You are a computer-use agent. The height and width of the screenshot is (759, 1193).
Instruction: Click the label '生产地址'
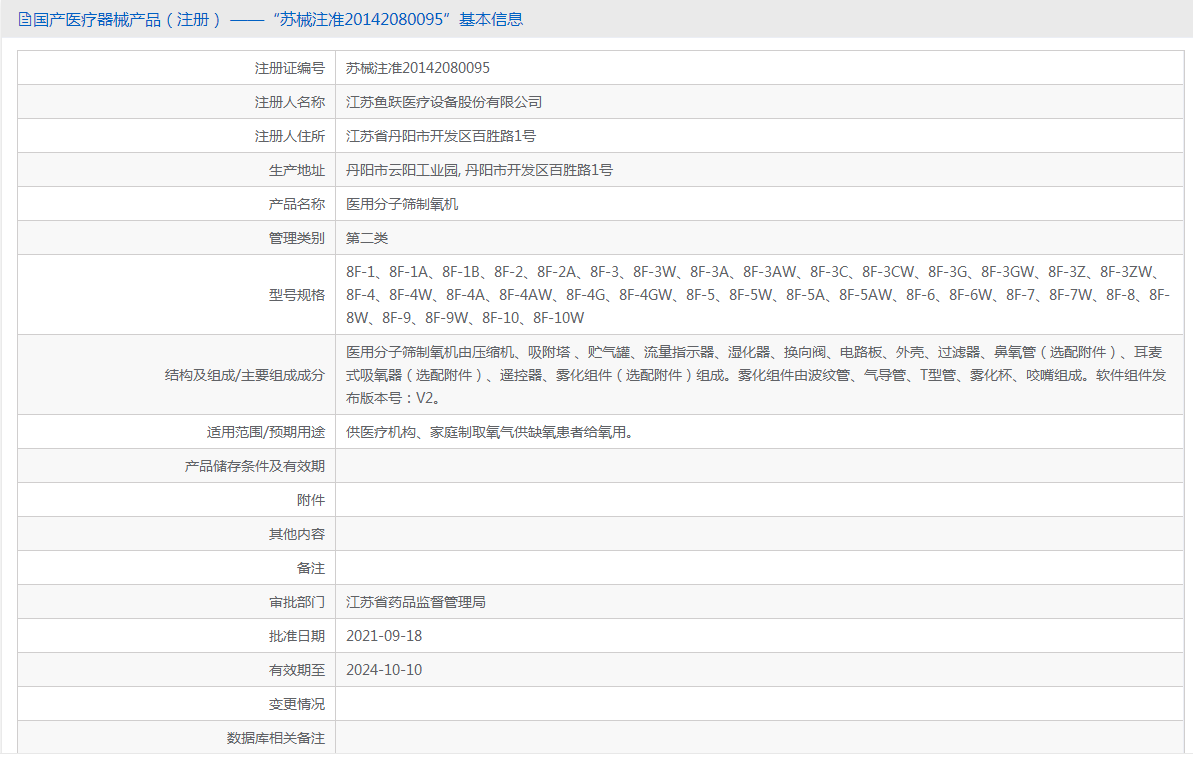click(x=297, y=170)
